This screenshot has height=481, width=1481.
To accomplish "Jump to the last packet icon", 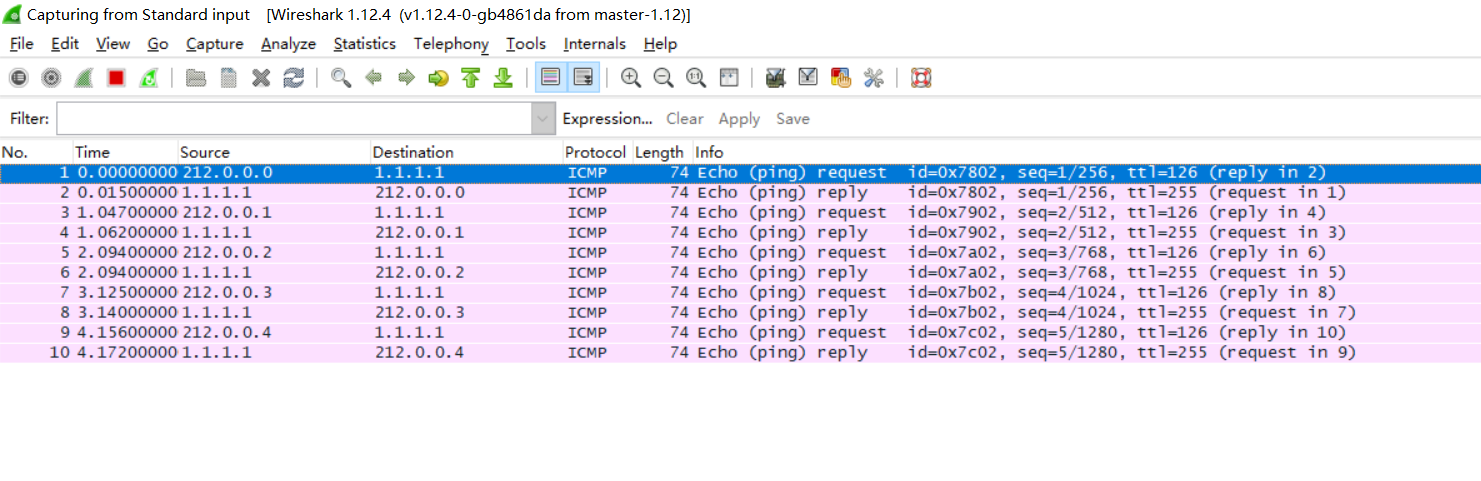I will coord(503,78).
